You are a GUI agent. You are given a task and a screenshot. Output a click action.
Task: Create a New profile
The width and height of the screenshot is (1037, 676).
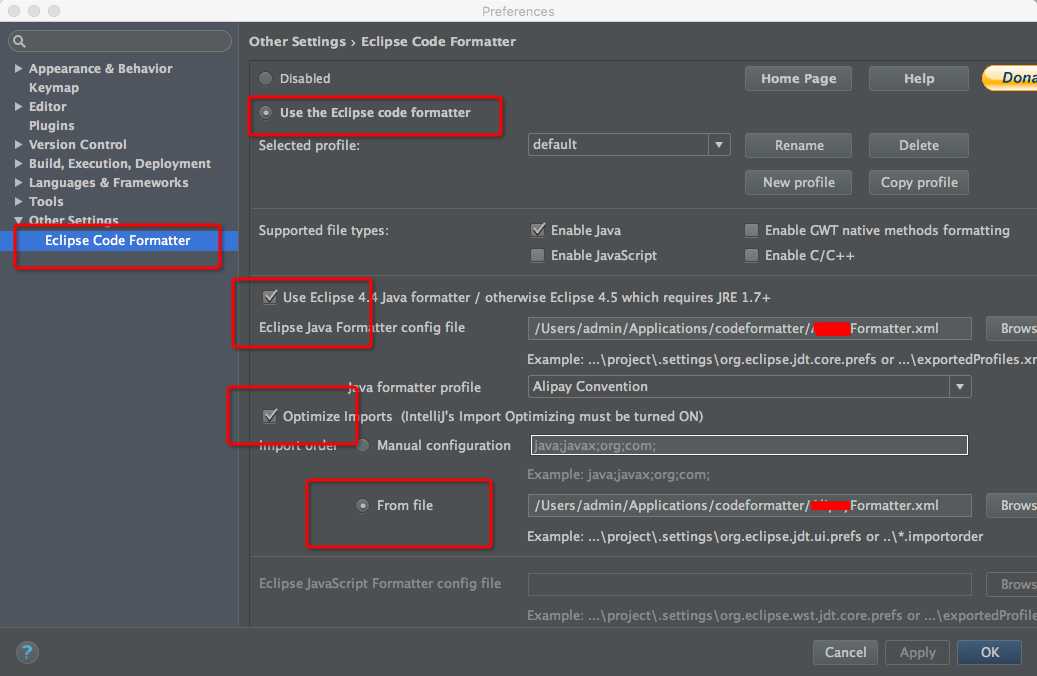(x=798, y=183)
